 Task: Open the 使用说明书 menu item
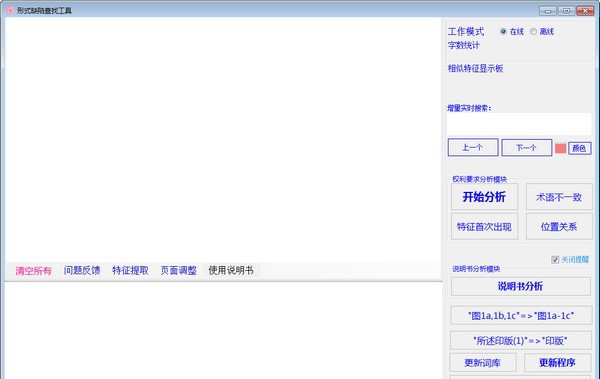[x=231, y=270]
